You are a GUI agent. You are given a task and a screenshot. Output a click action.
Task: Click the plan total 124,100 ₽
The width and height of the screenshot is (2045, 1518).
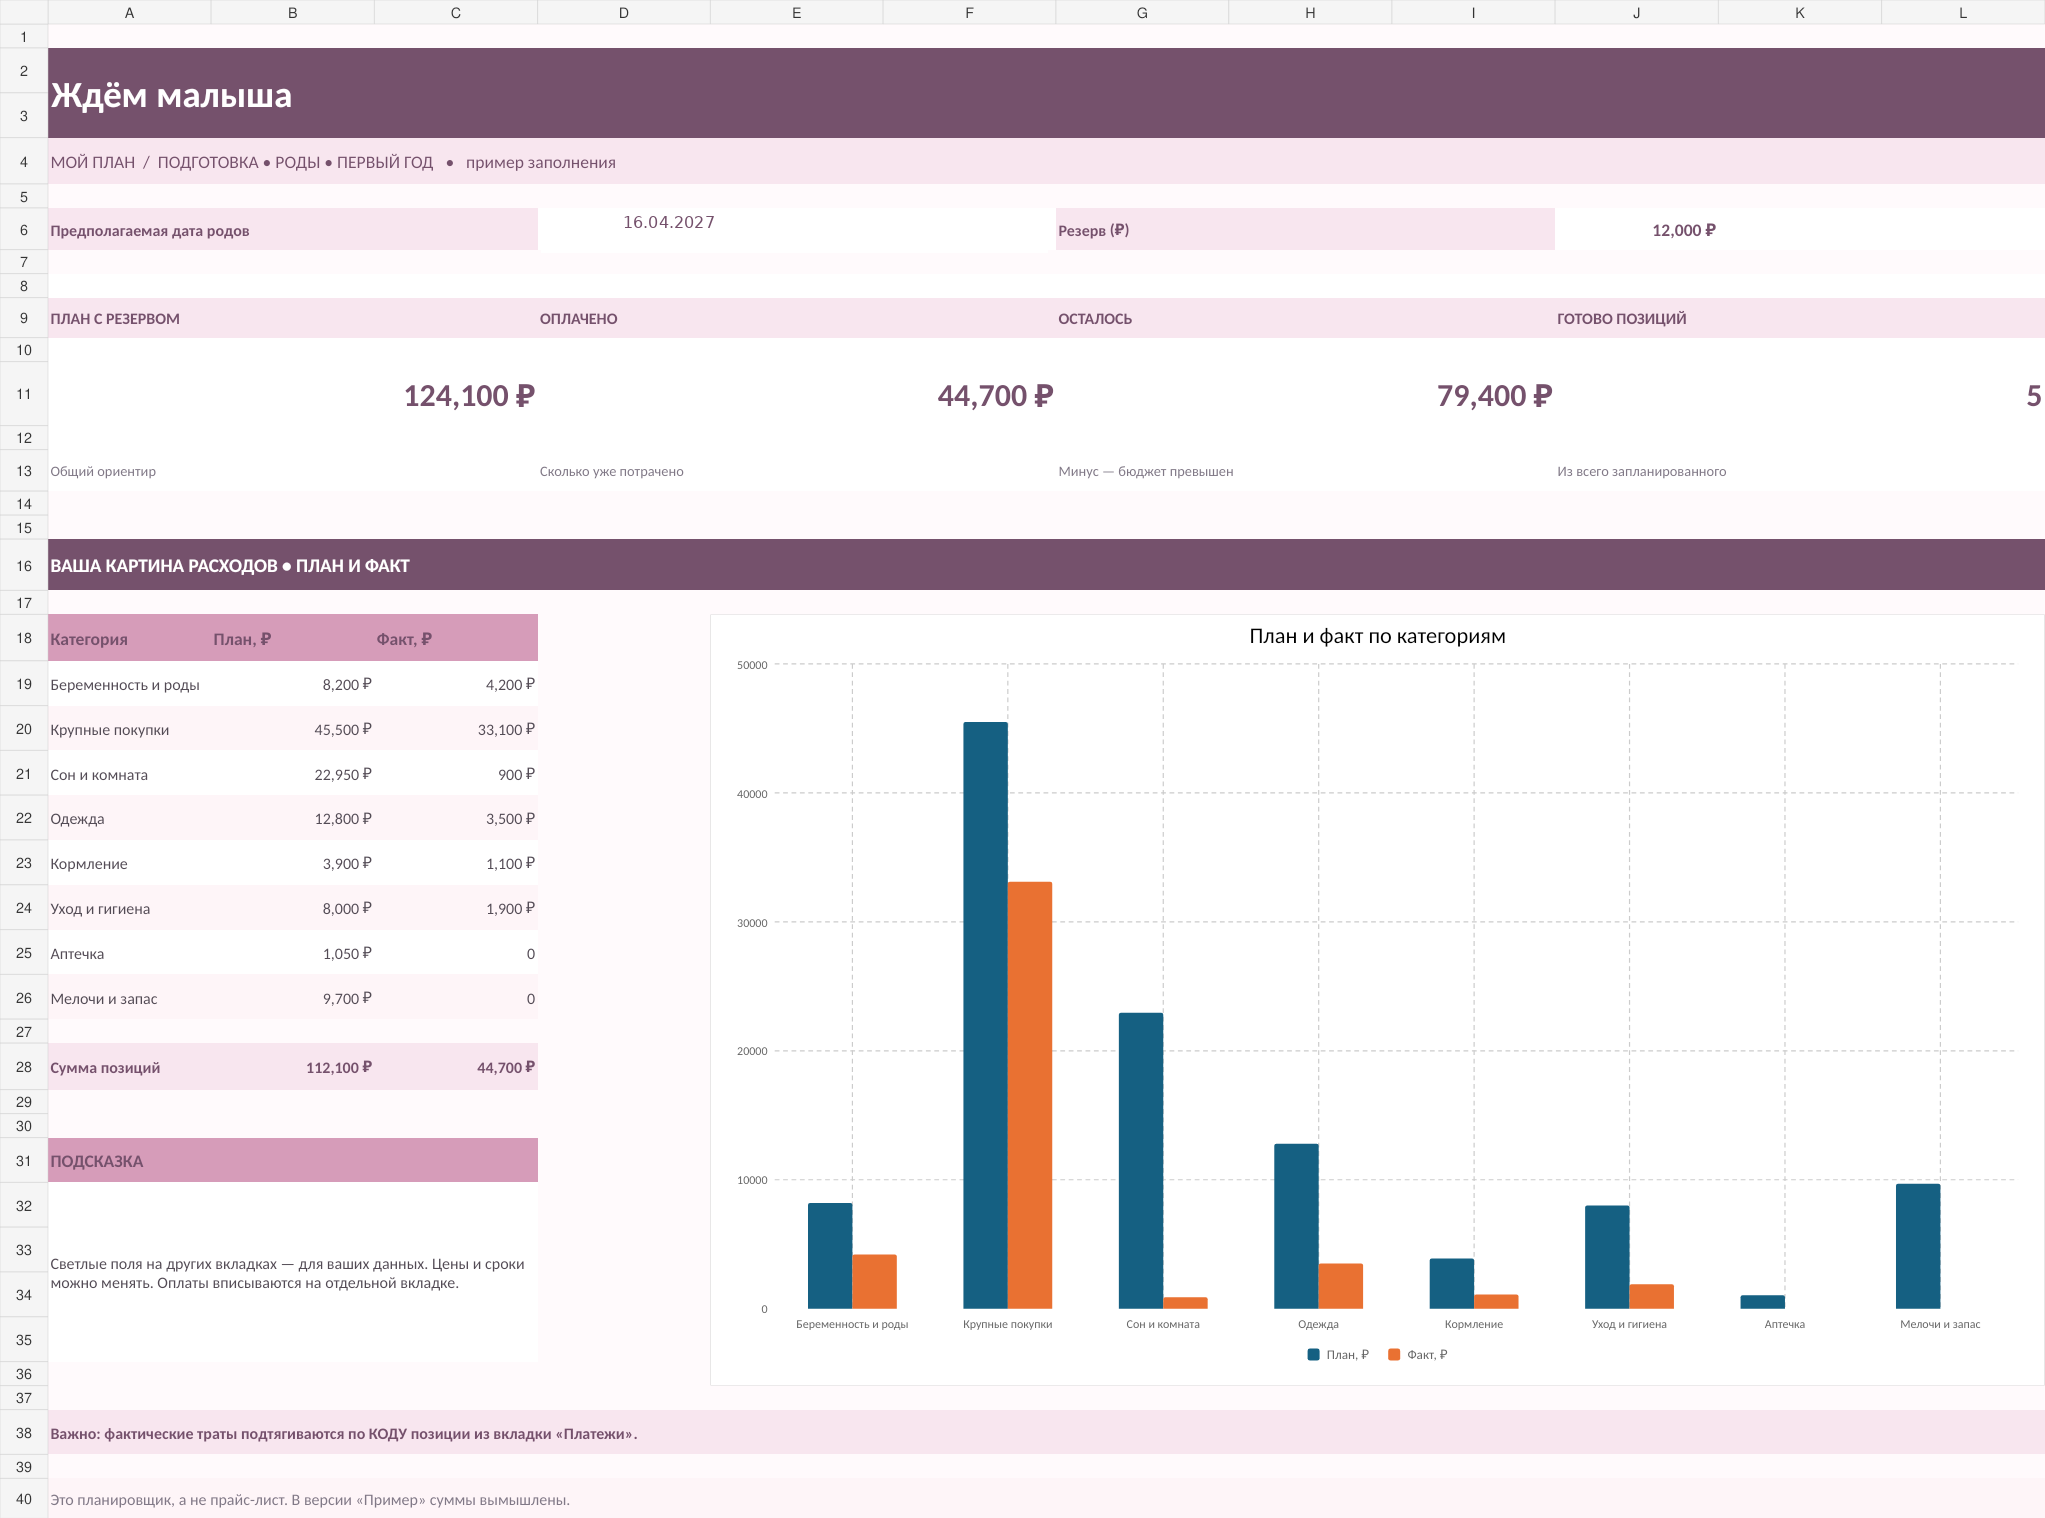[x=469, y=396]
